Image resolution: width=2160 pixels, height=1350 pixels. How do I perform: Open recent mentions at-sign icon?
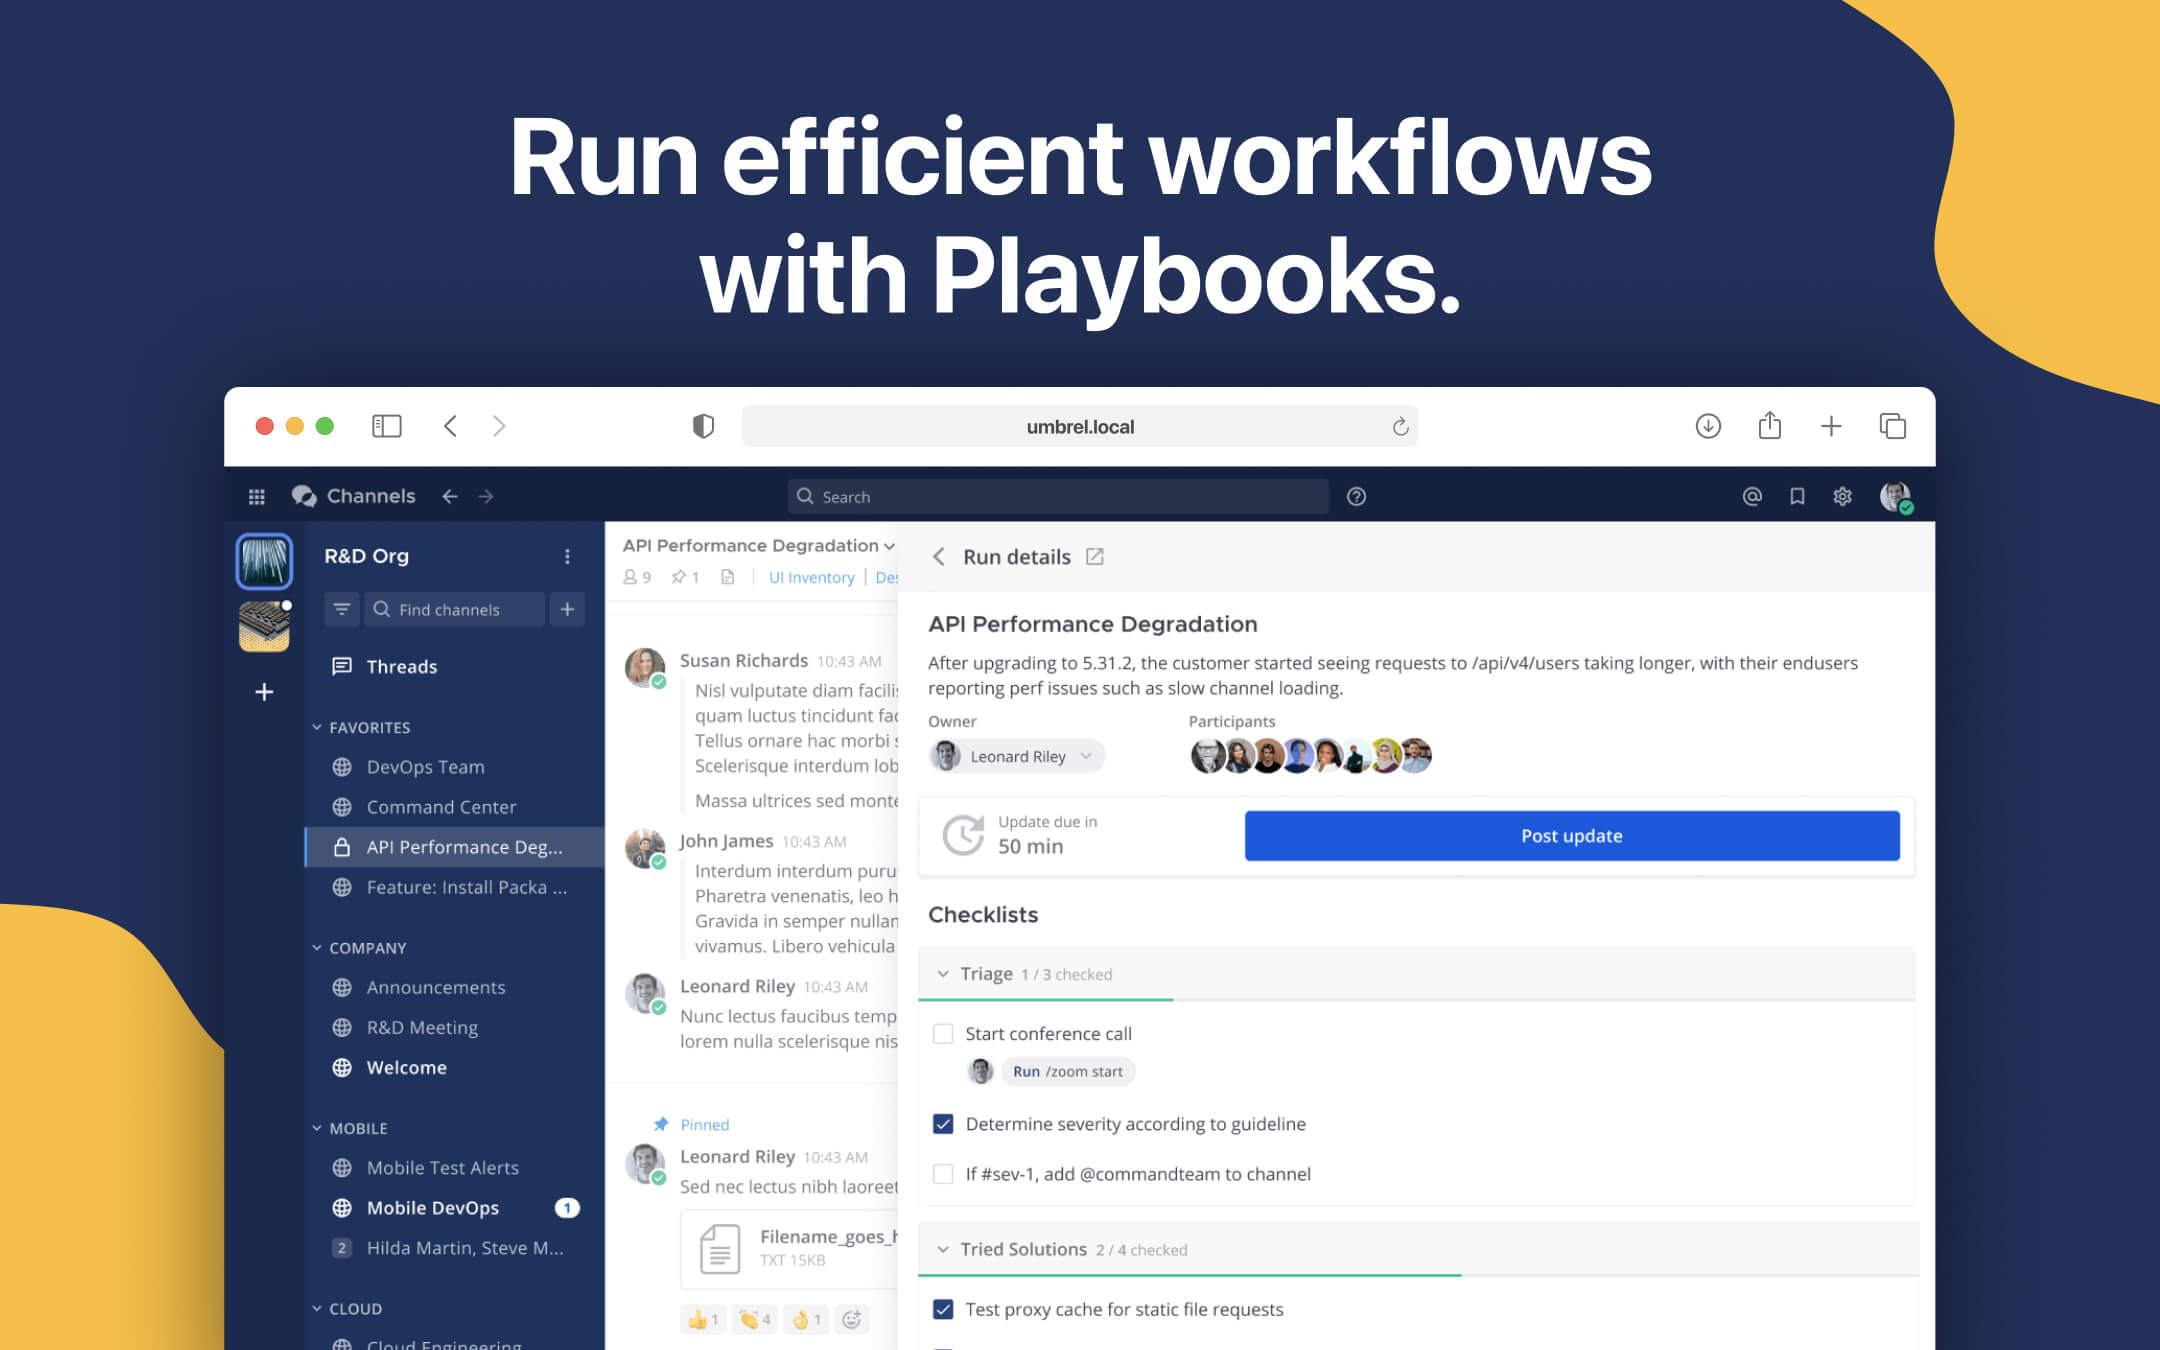point(1751,496)
